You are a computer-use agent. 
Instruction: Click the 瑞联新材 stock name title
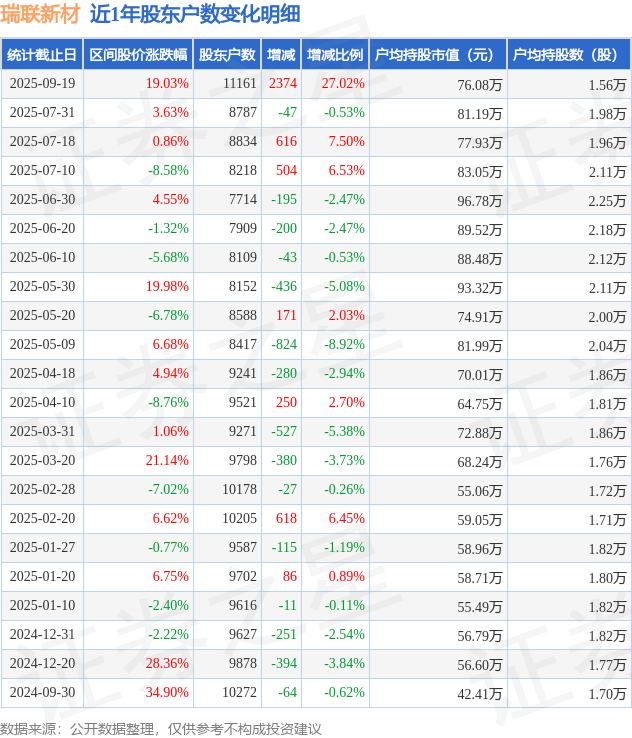tap(40, 14)
